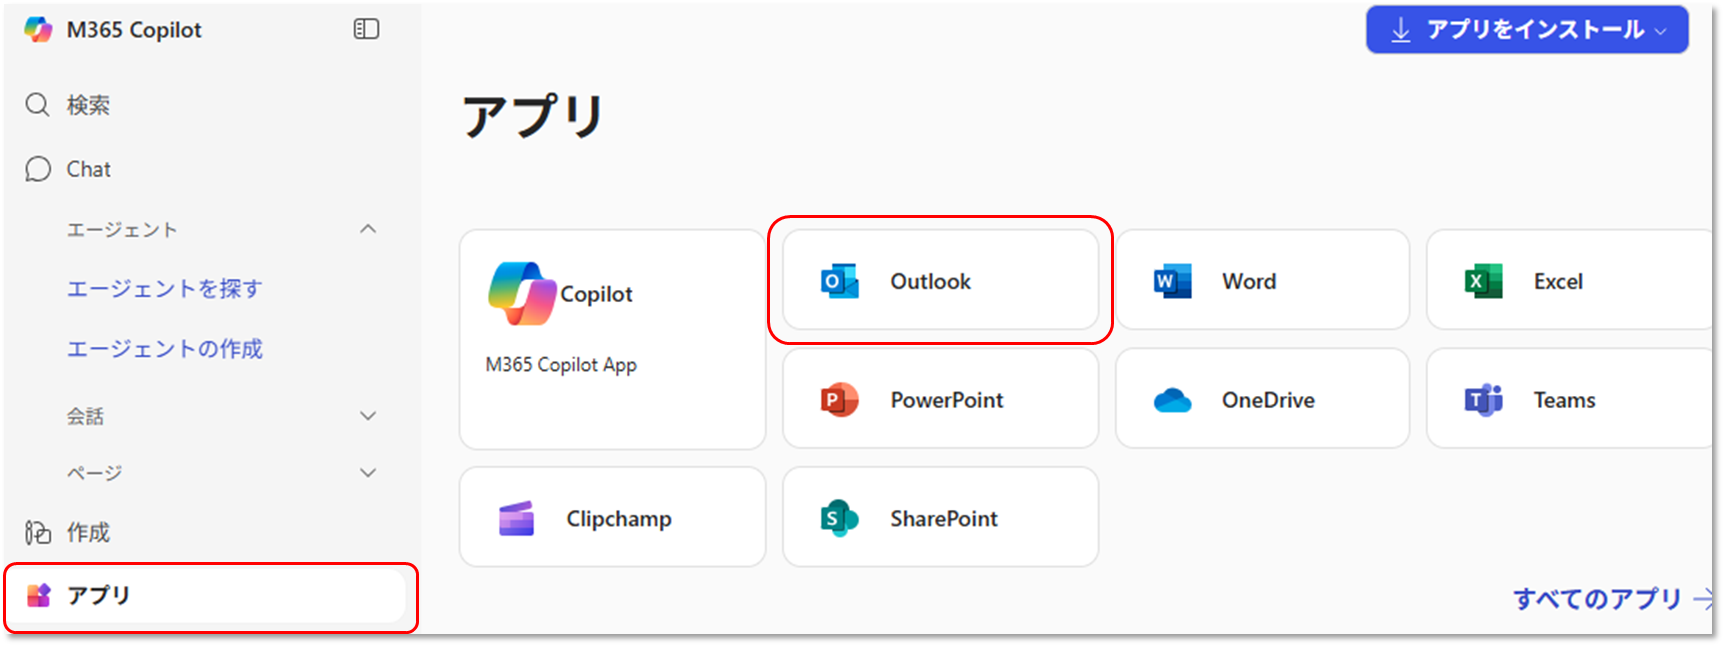
Task: Click the エージェント section label
Action: (122, 230)
